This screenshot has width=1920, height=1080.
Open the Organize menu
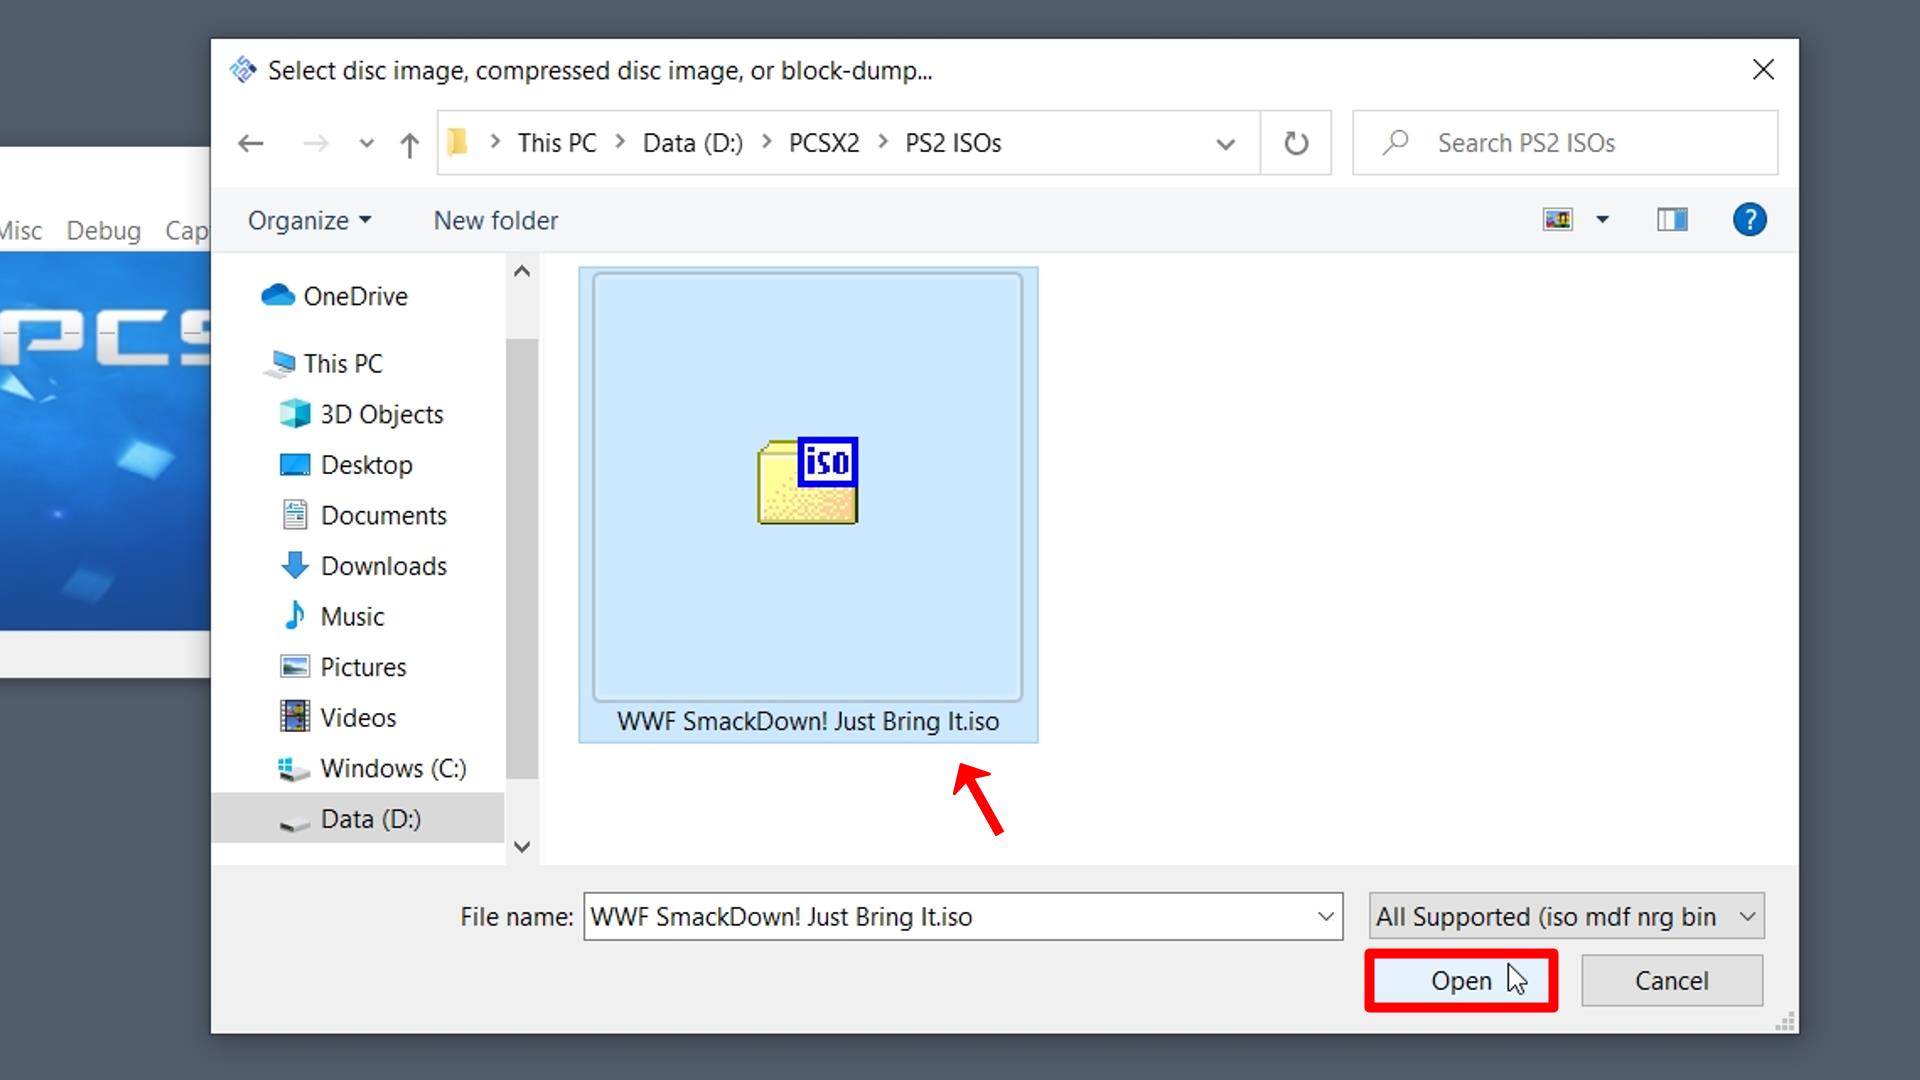[309, 220]
